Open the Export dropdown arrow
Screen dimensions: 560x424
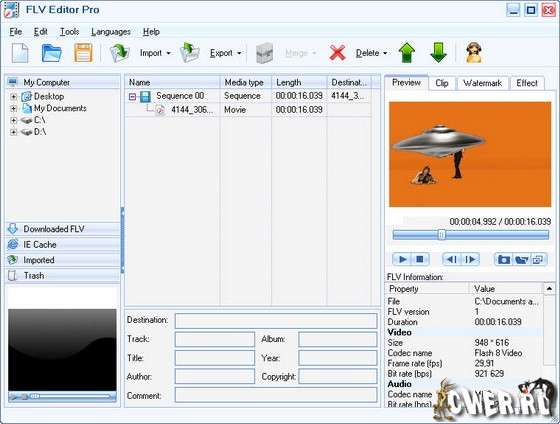239,53
